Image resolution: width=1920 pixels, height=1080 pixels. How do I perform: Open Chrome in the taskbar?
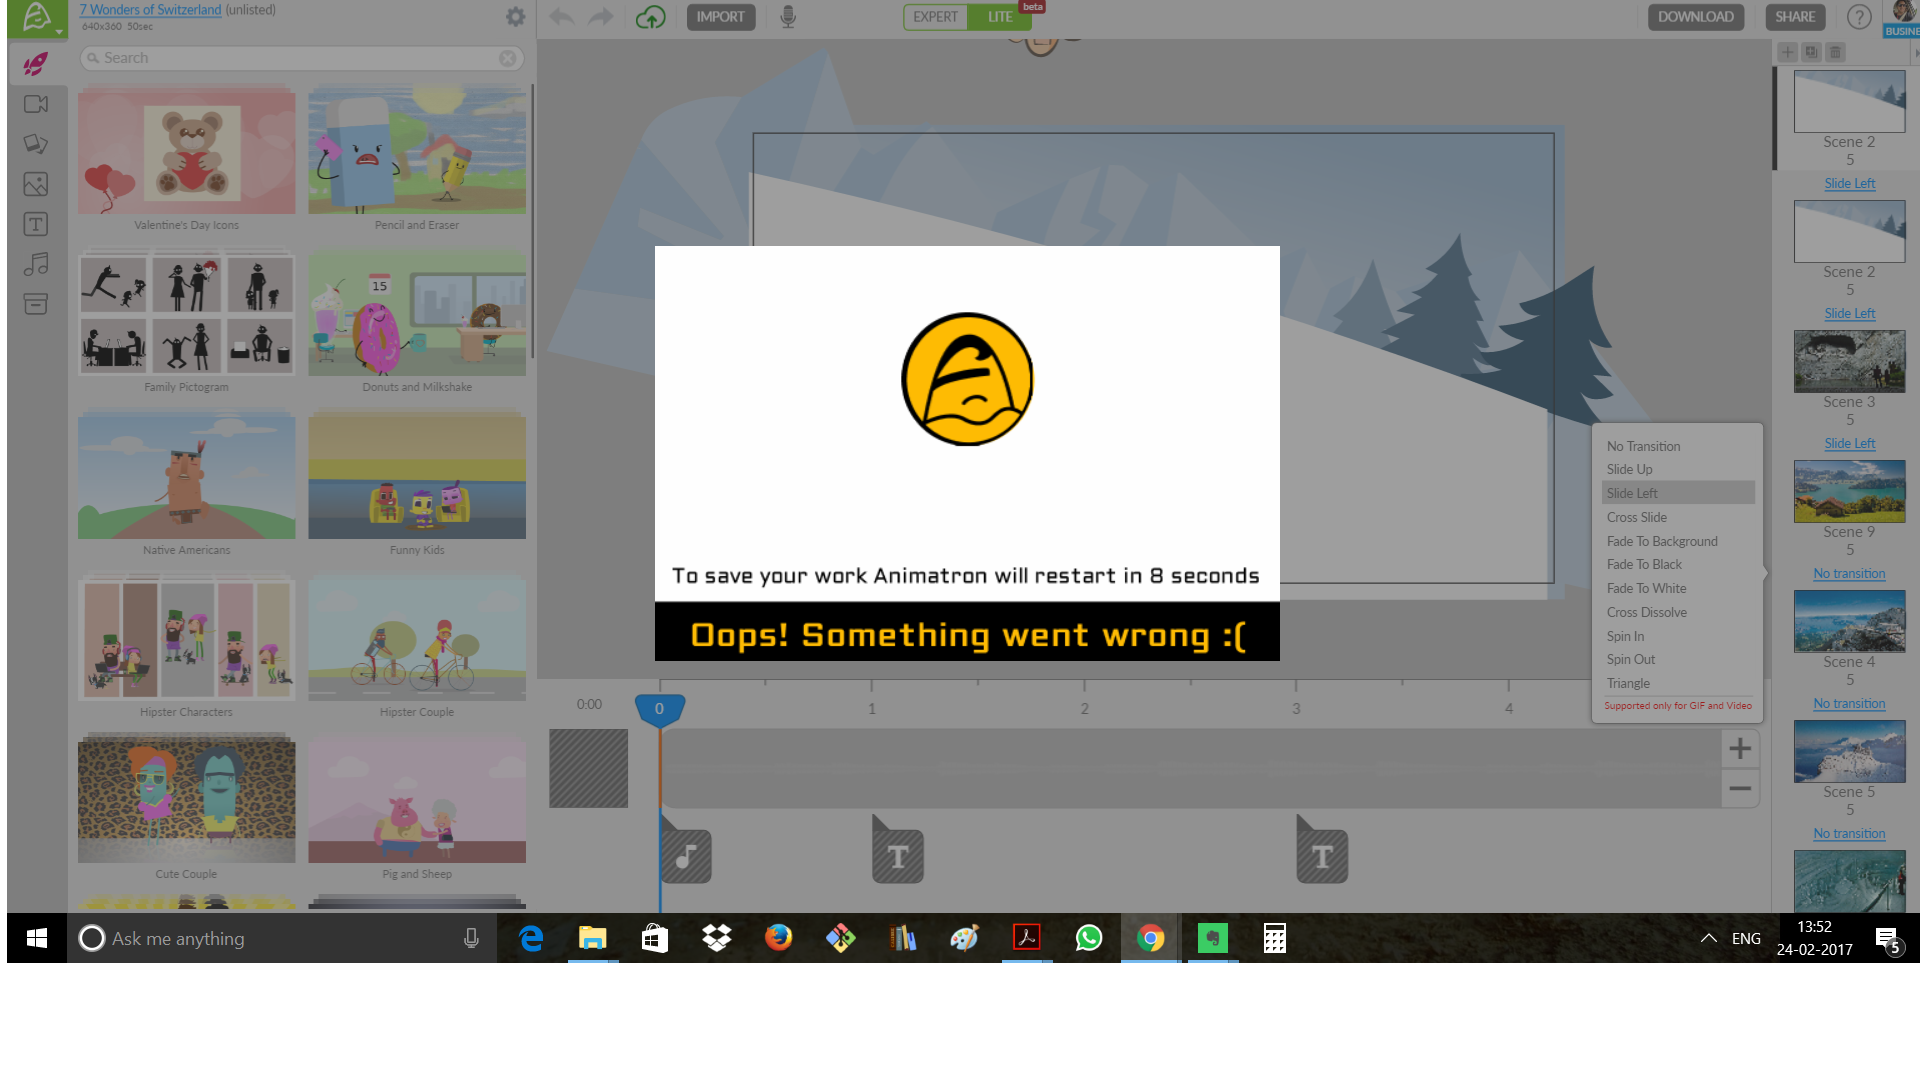click(1150, 938)
